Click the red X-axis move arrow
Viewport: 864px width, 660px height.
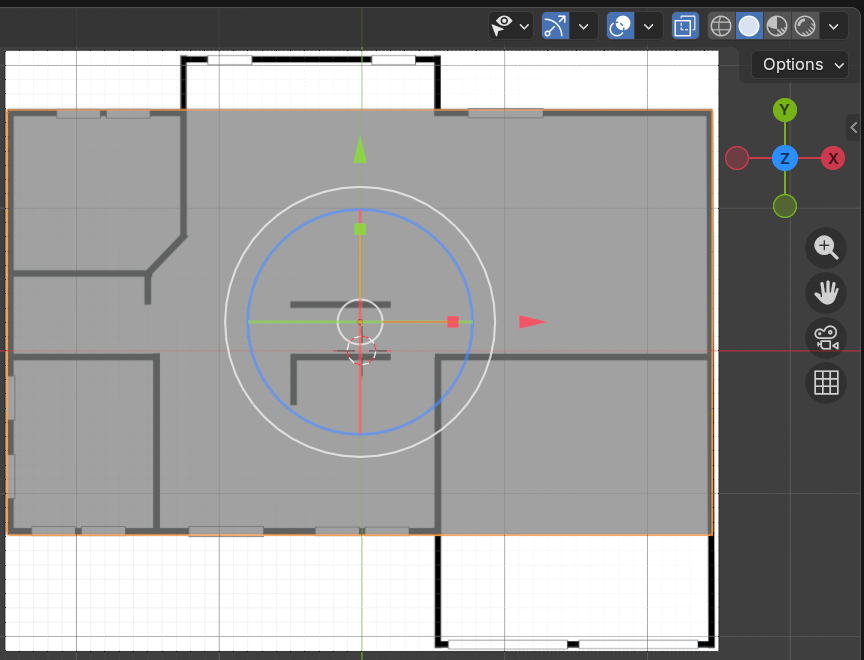pyautogui.click(x=532, y=322)
